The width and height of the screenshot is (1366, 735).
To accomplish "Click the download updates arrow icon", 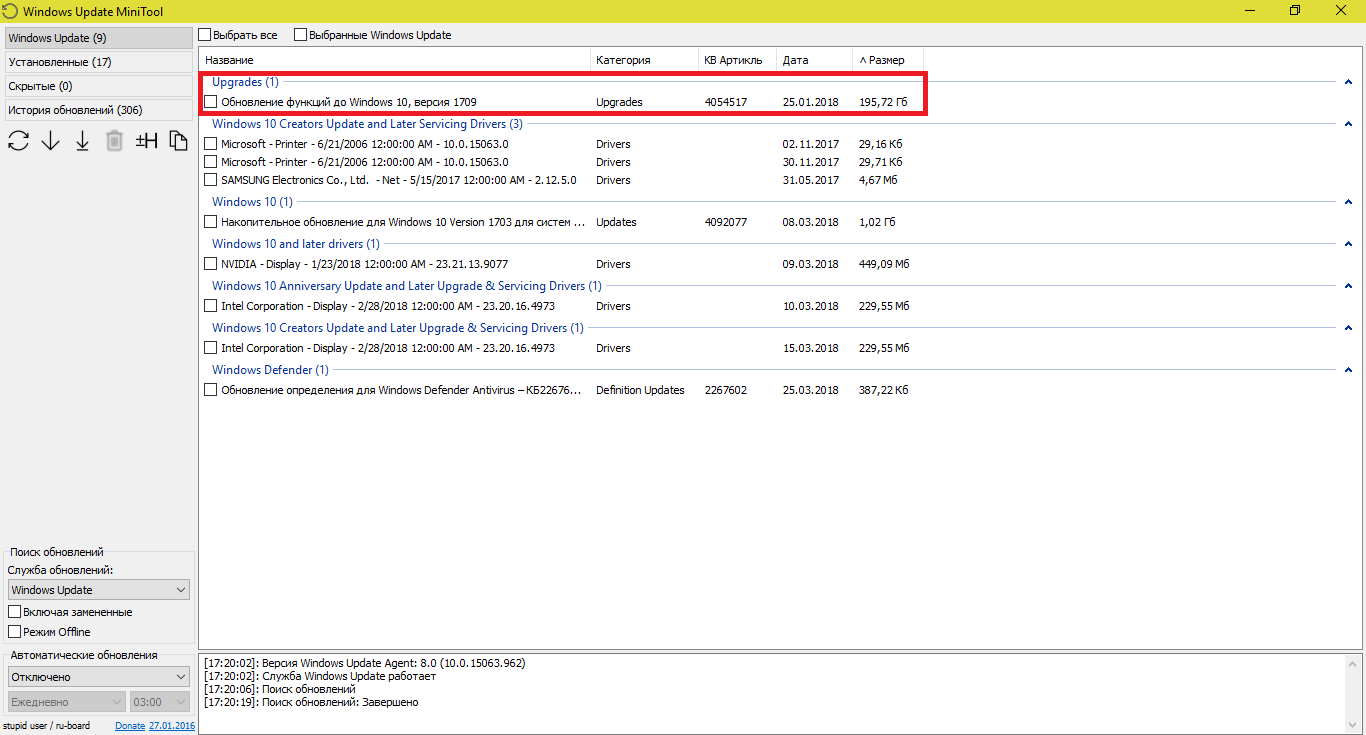I will click(51, 141).
